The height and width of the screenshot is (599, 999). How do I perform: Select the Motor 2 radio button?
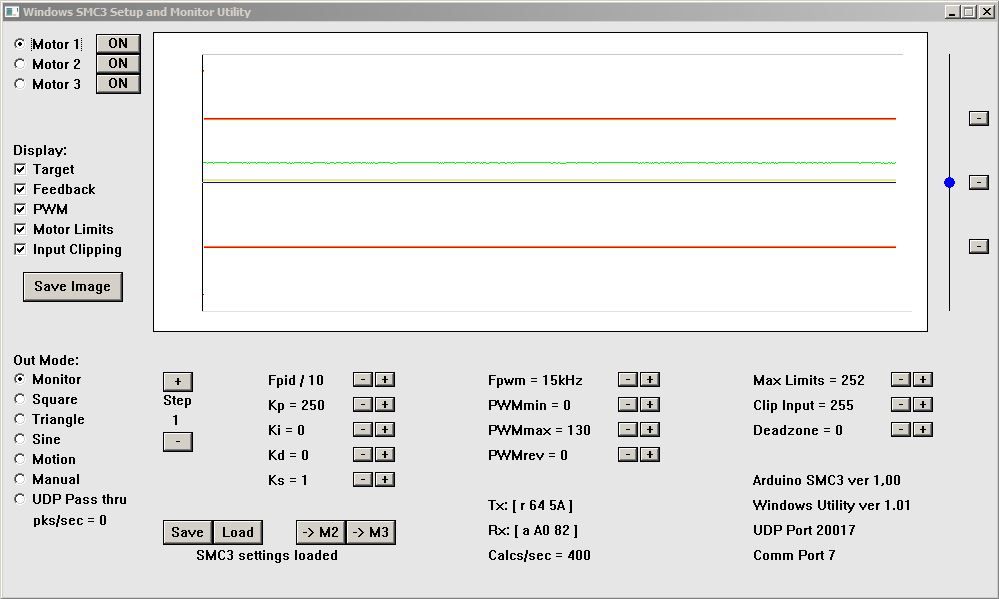coord(20,64)
